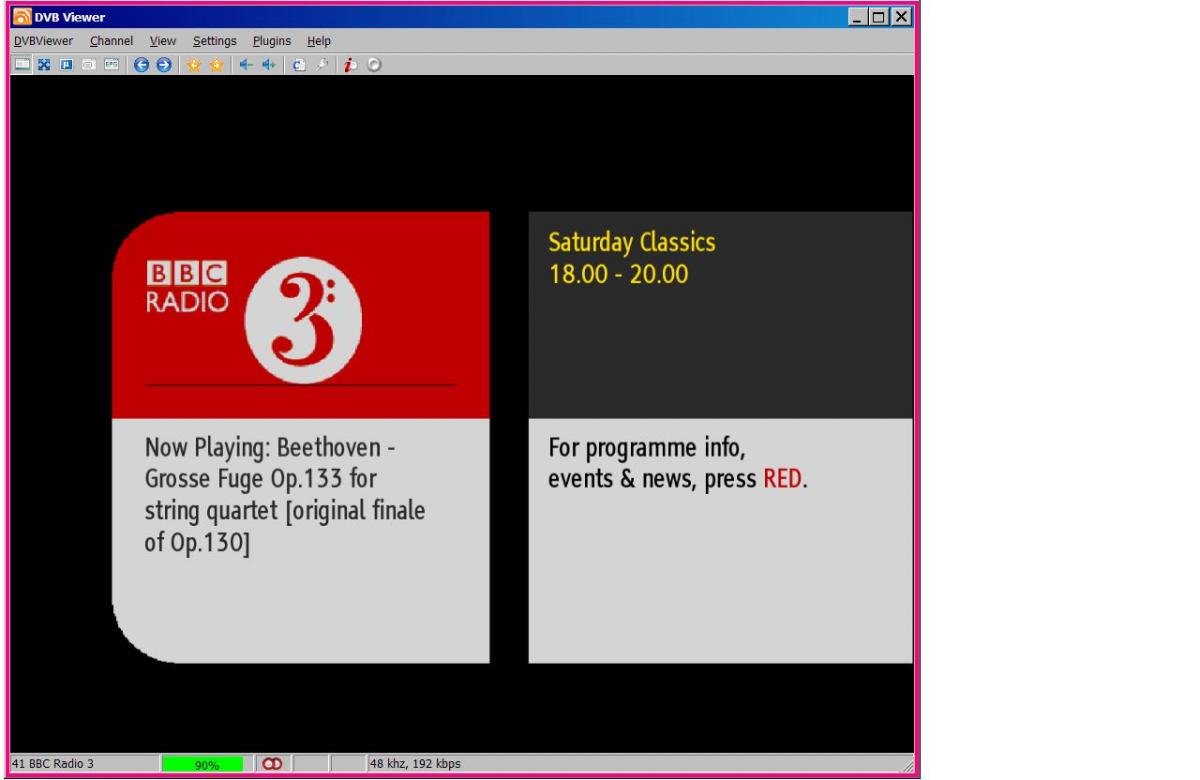Close the DVB Viewer window
Screen dimensions: 1200x780
901,17
